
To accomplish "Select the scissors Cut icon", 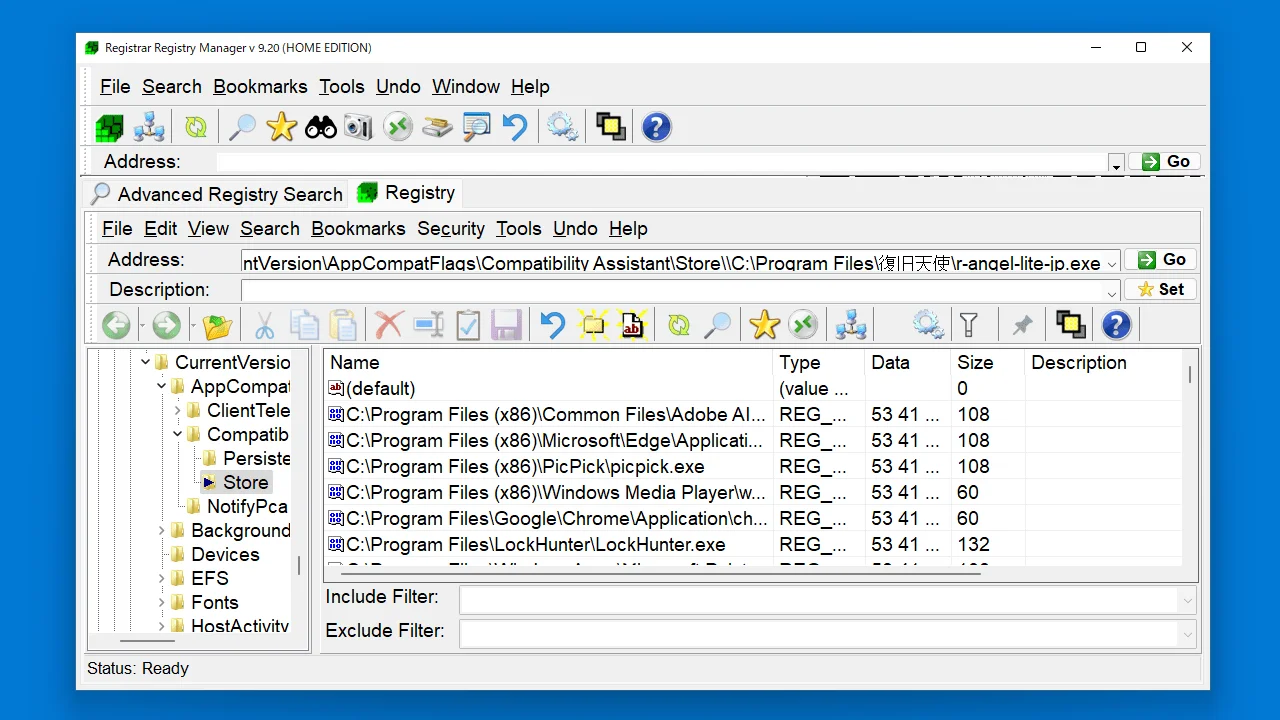I will (x=263, y=325).
